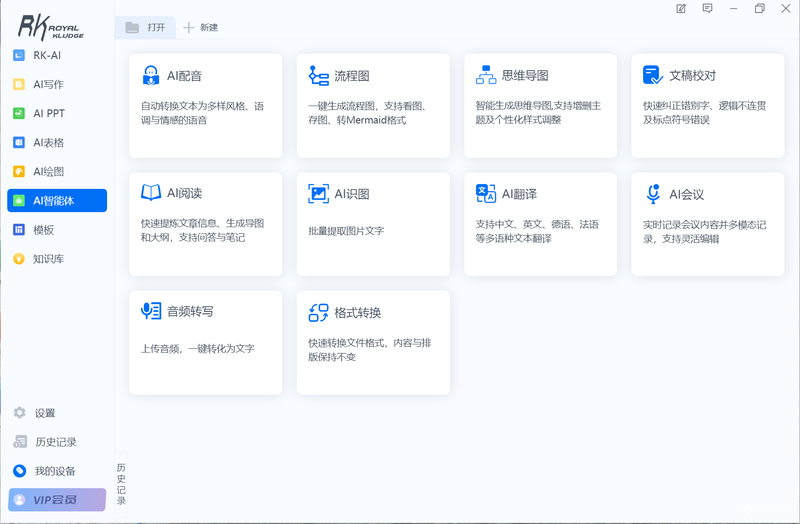Viewport: 800px width, 524px height.
Task: Click the folder icon beside 打开
Action: pos(132,28)
